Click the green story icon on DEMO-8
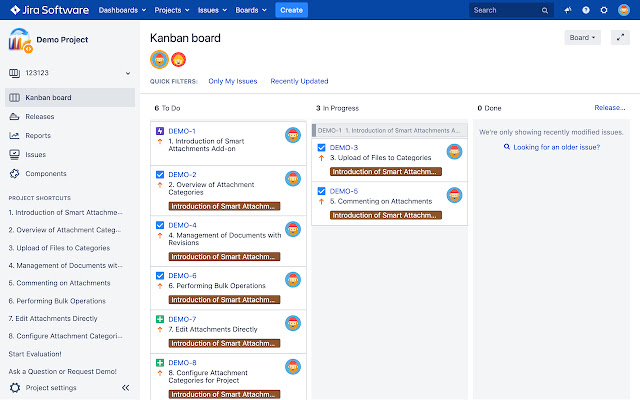Image resolution: width=640 pixels, height=400 pixels. click(160, 362)
